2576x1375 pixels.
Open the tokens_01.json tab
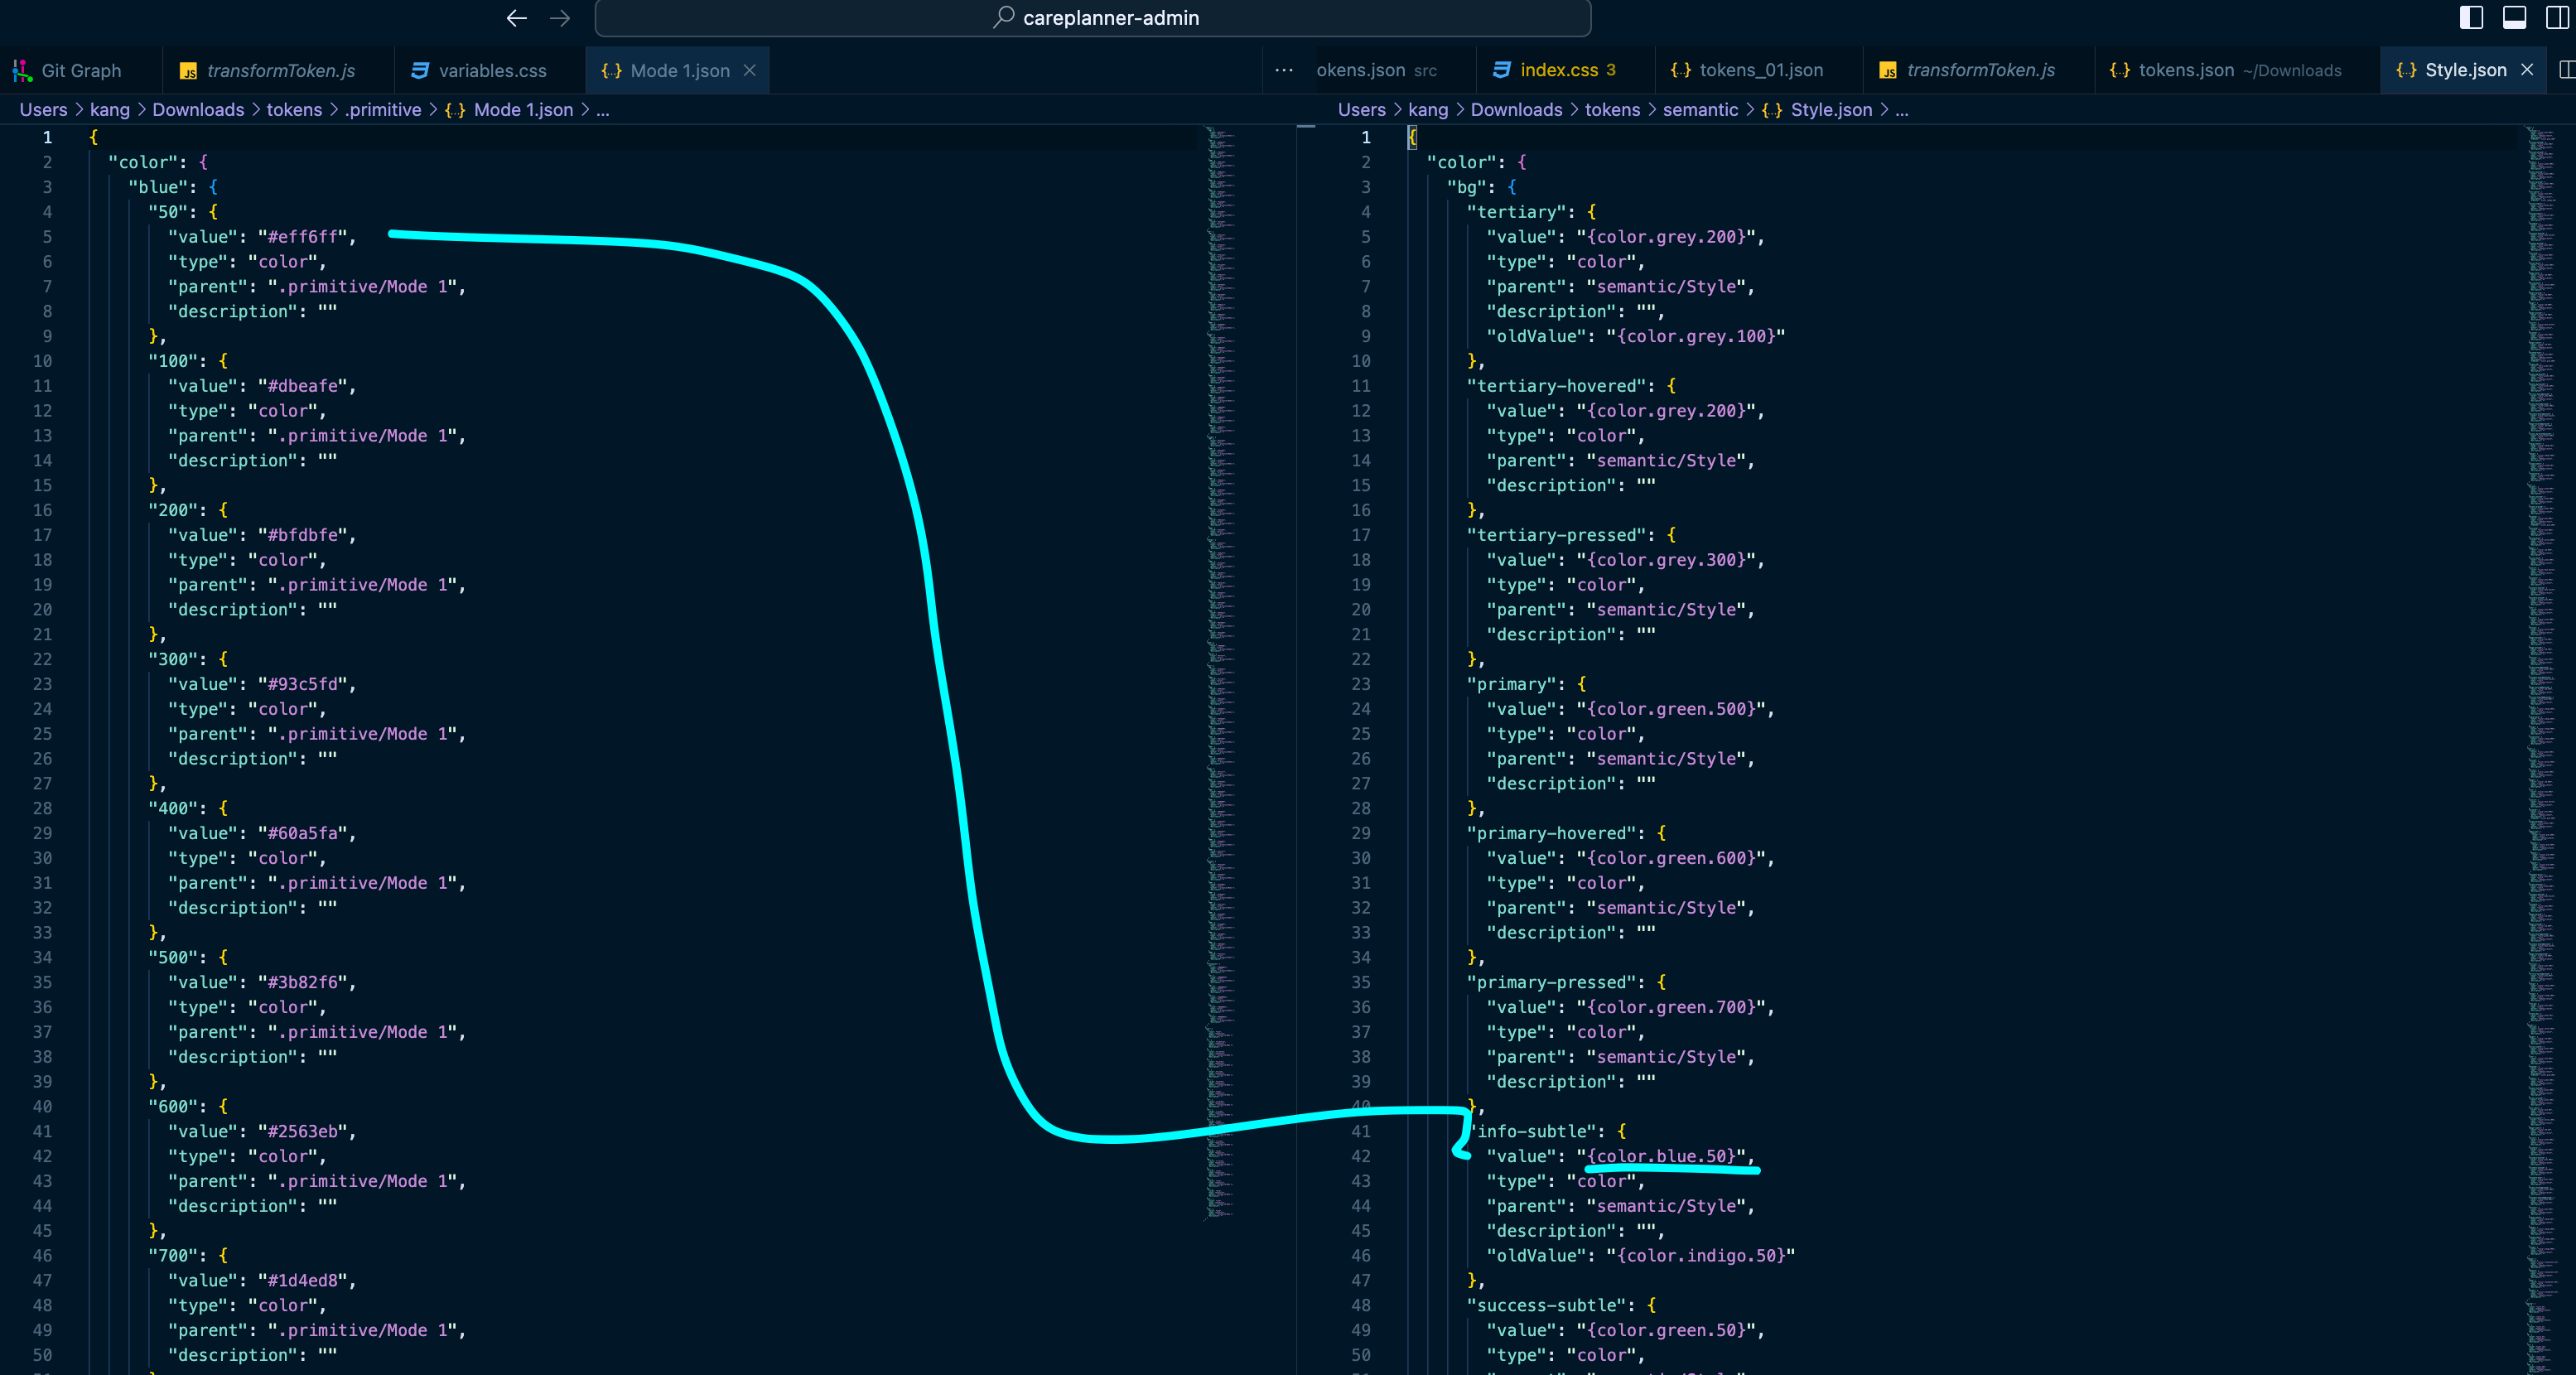click(1760, 70)
